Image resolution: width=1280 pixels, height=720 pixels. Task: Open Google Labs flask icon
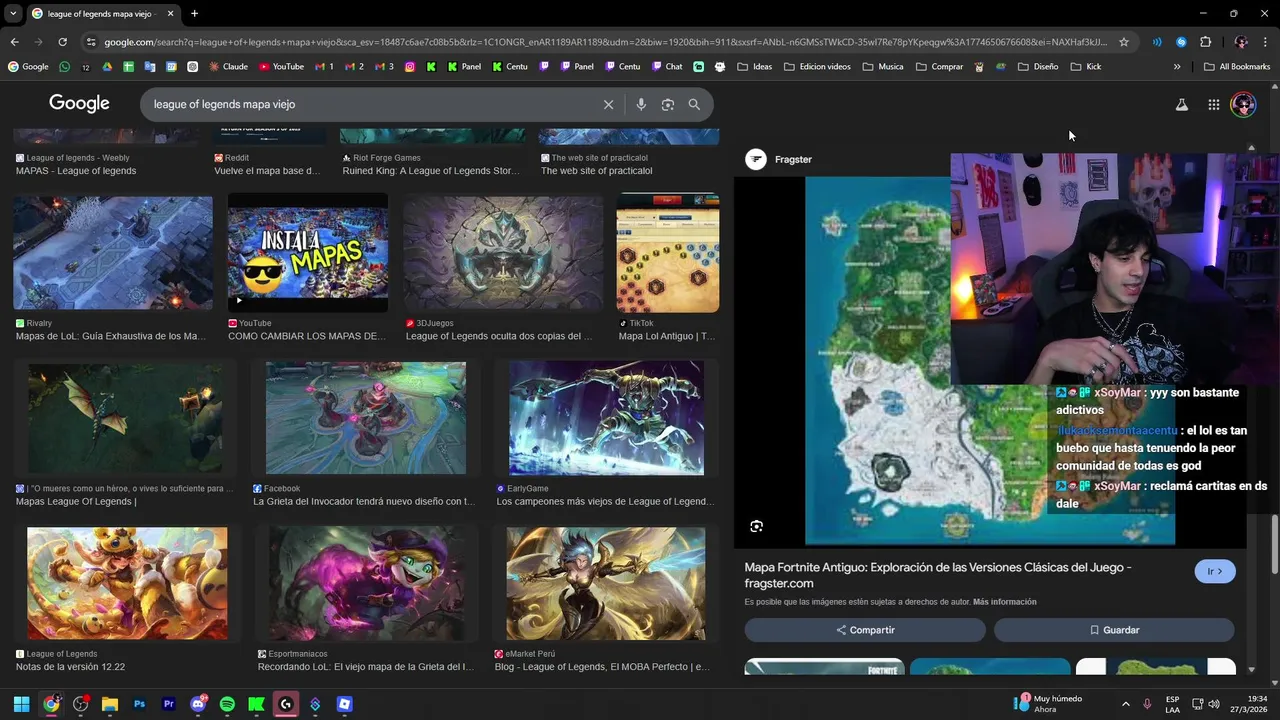[x=1181, y=104]
